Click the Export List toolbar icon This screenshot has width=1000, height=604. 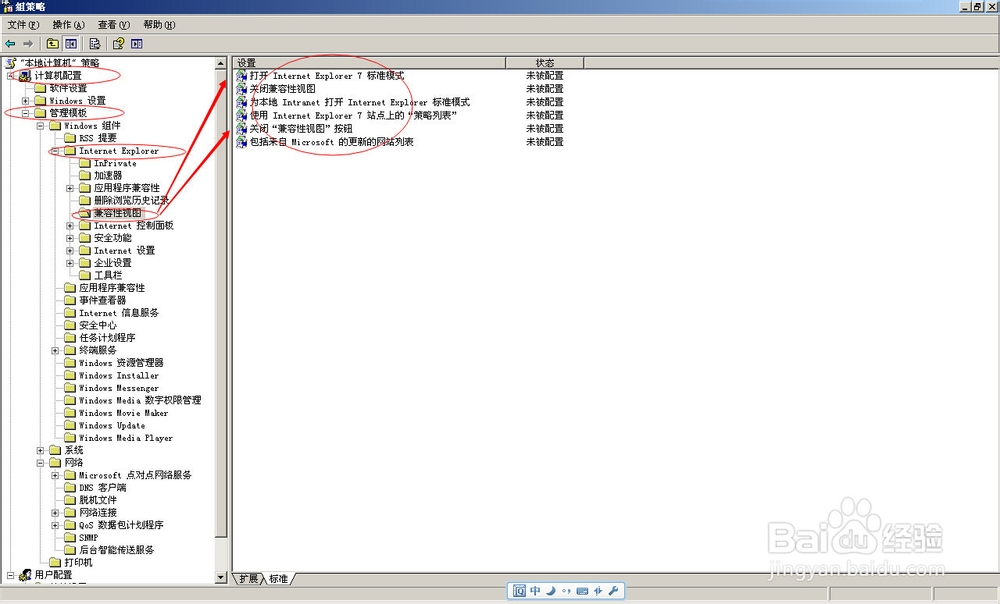pos(95,43)
